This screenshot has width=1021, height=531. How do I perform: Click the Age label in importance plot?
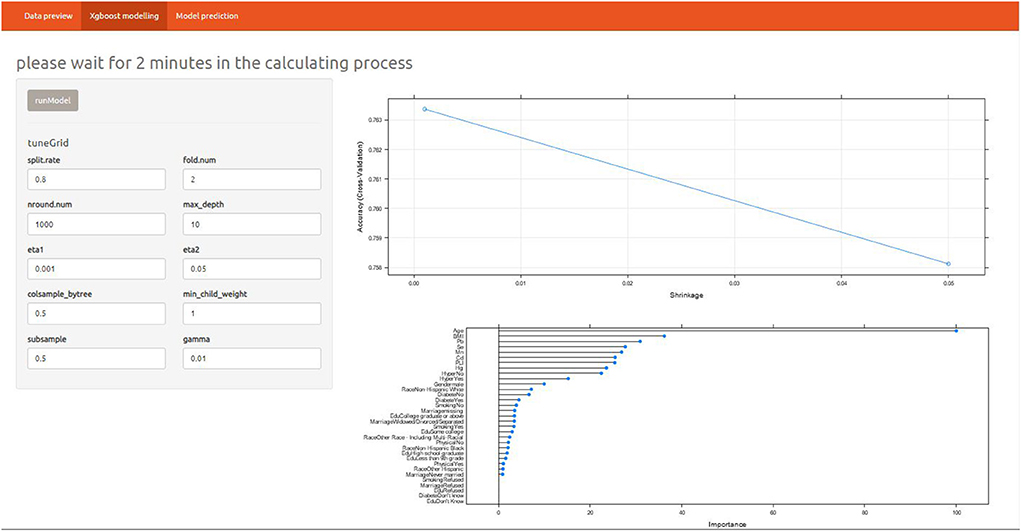point(458,331)
